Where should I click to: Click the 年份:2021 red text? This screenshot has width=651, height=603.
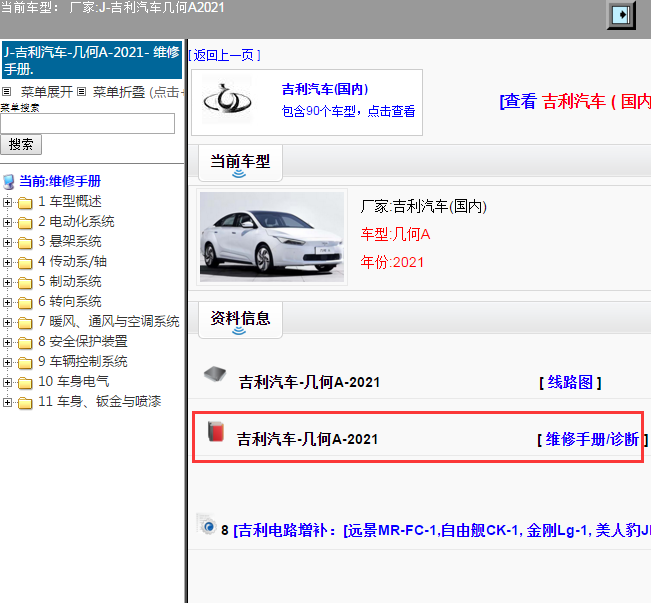click(x=392, y=262)
